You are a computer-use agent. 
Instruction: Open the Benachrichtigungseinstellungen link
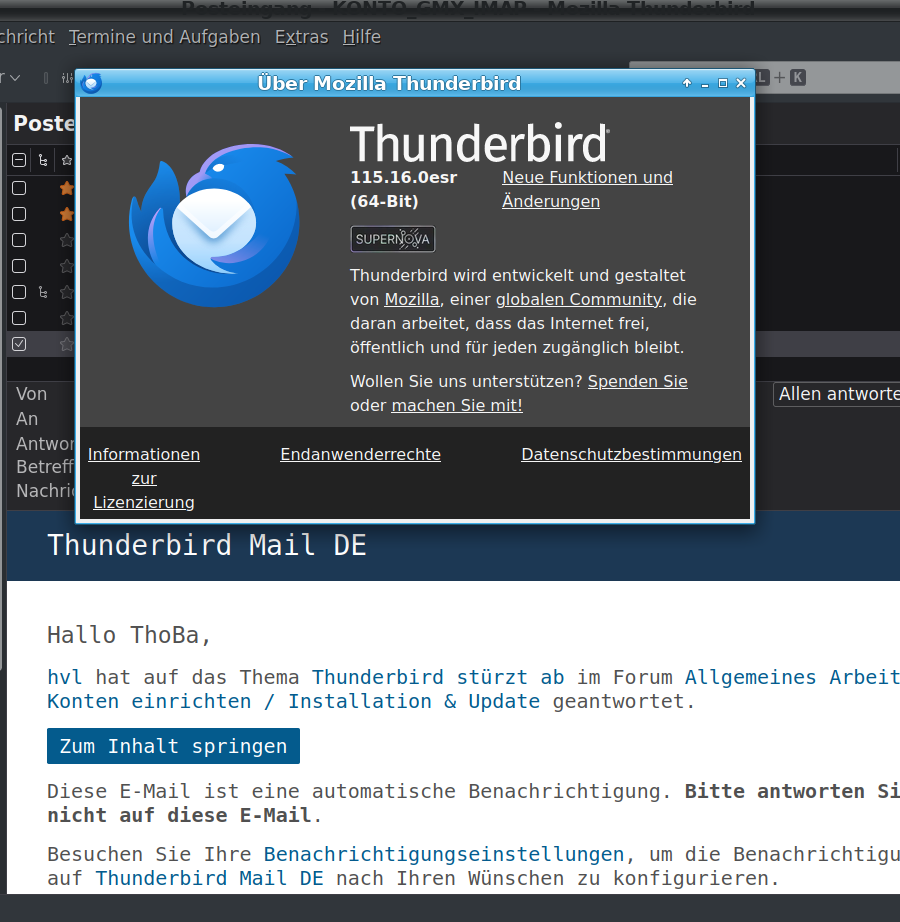pos(443,854)
